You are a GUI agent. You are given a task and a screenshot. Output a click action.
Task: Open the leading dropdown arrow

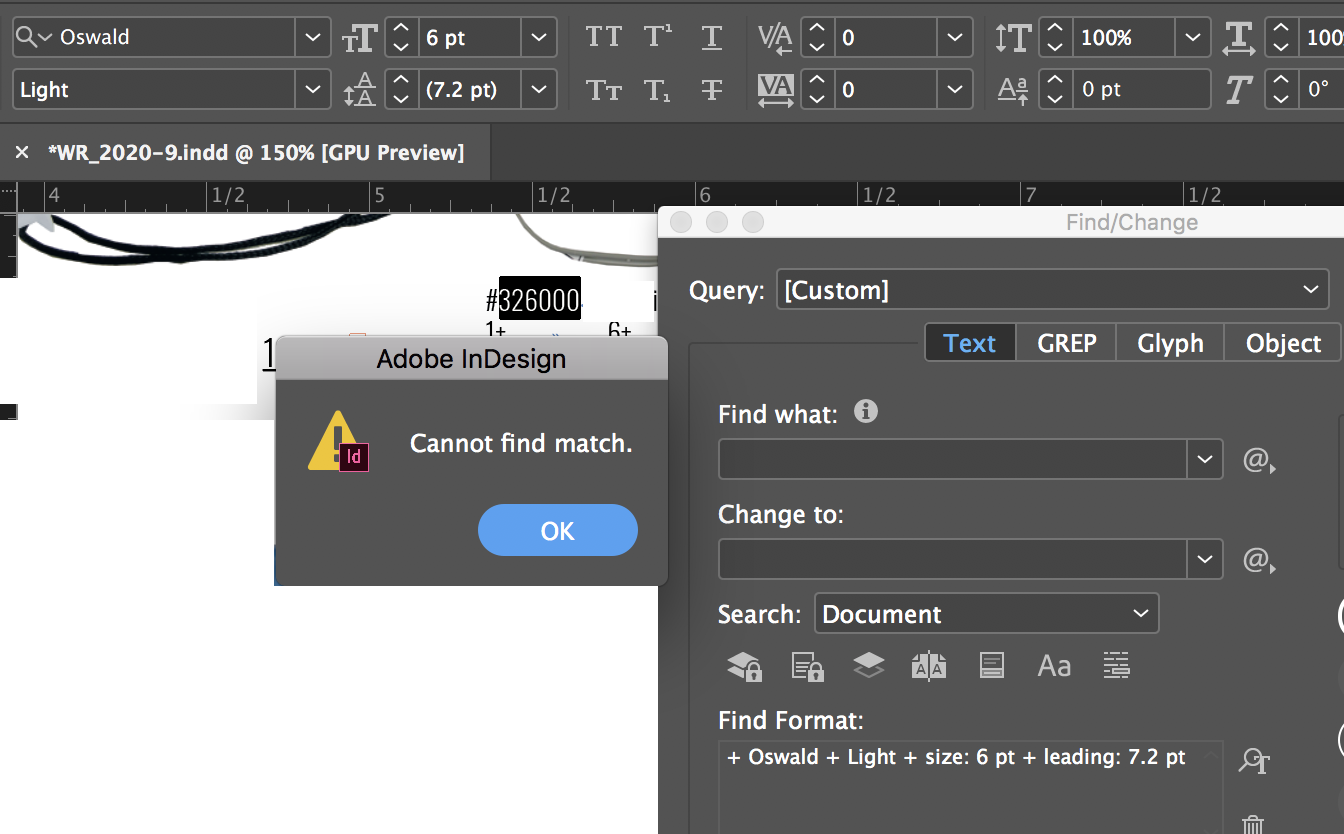click(x=539, y=90)
